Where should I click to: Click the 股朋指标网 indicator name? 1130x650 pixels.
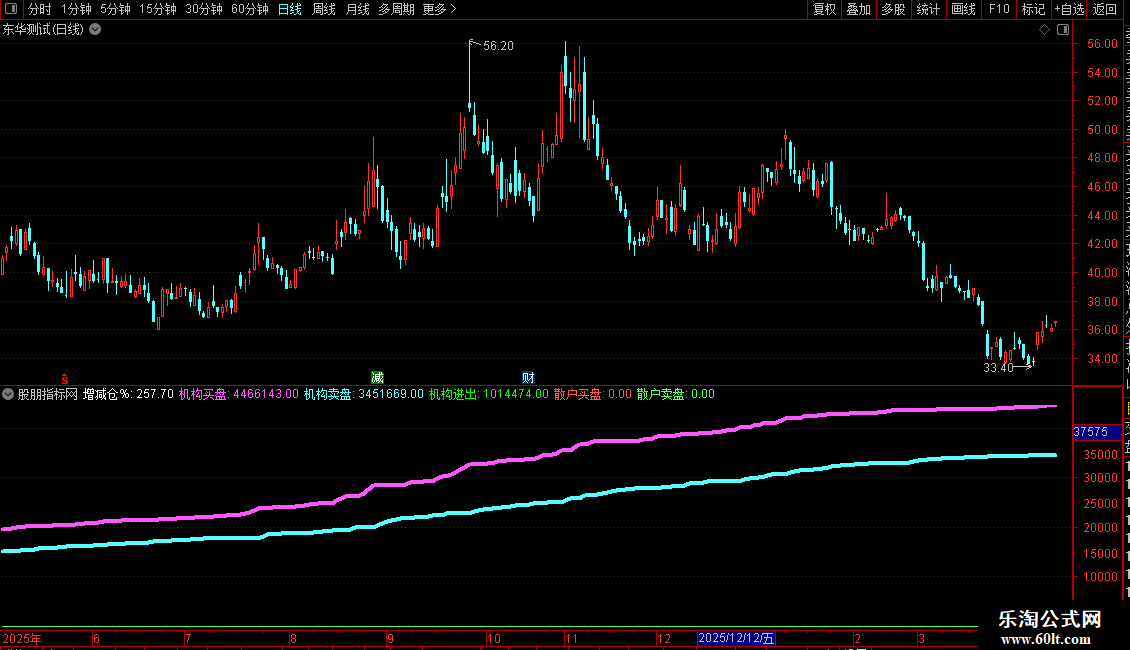click(x=48, y=394)
